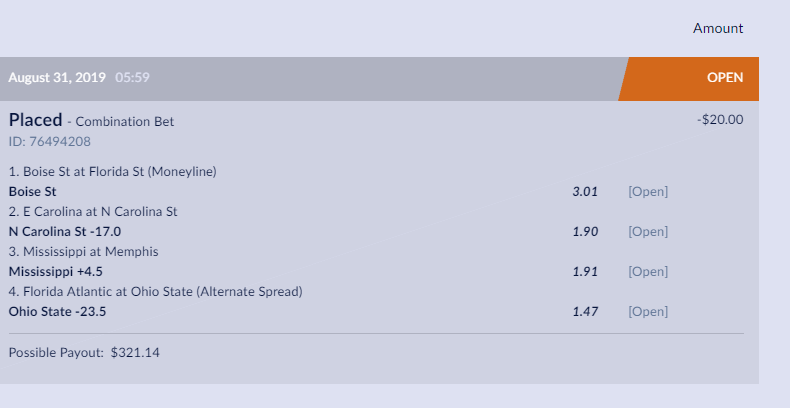Click the orange OPEN status badge

coord(689,79)
